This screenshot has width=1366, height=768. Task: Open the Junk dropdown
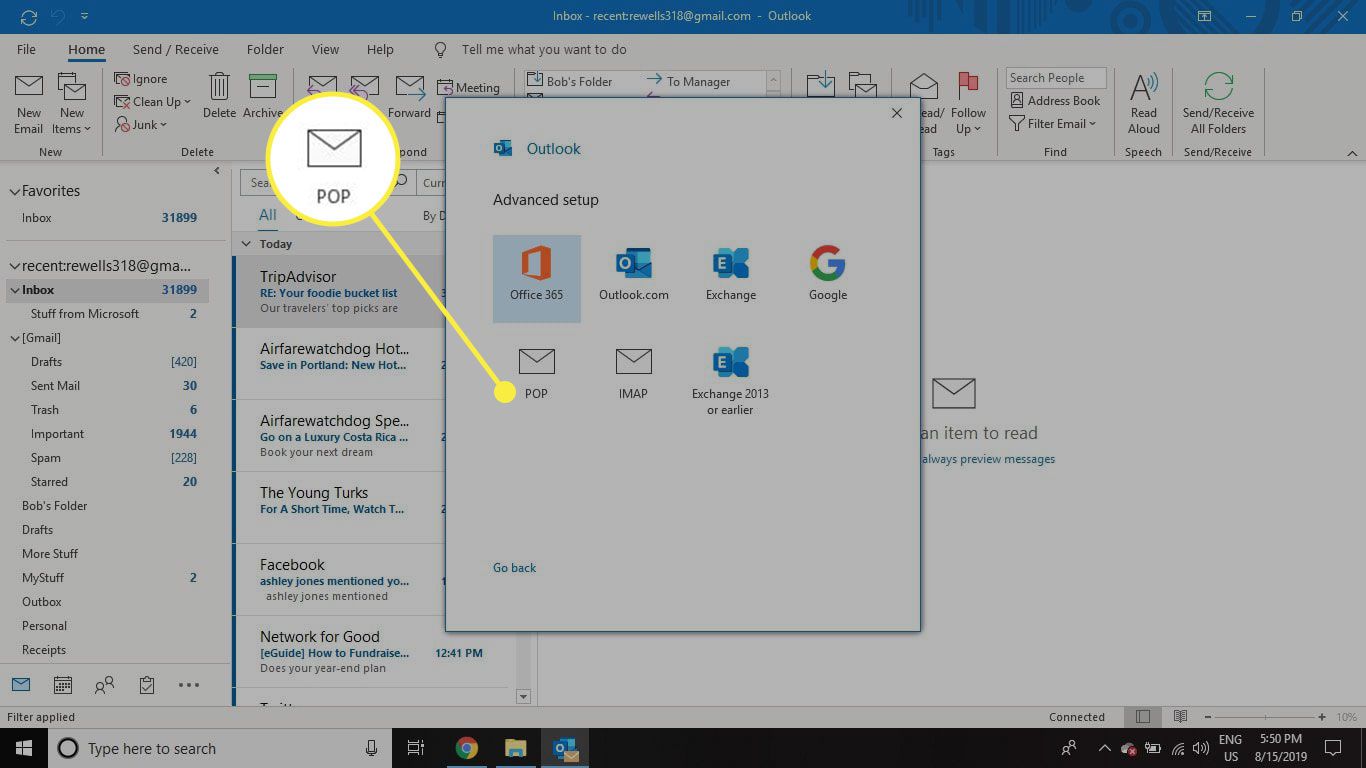point(141,124)
